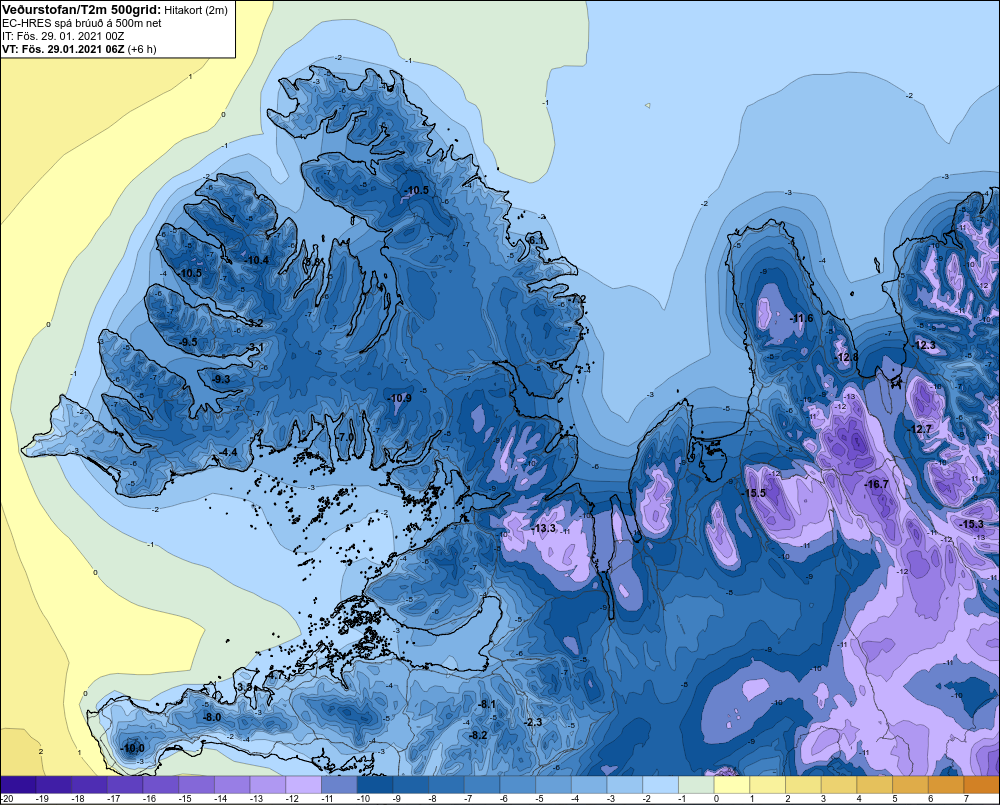The image size is (1000, 805).
Task: Click the -9.3 temperature label
Action: (x=221, y=379)
